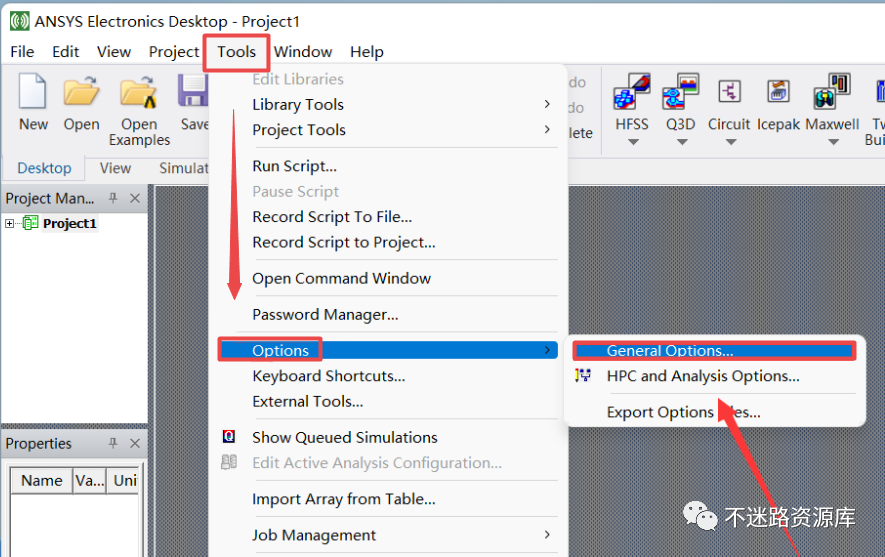Insert an Icepak design
This screenshot has width=885, height=557.
(778, 91)
